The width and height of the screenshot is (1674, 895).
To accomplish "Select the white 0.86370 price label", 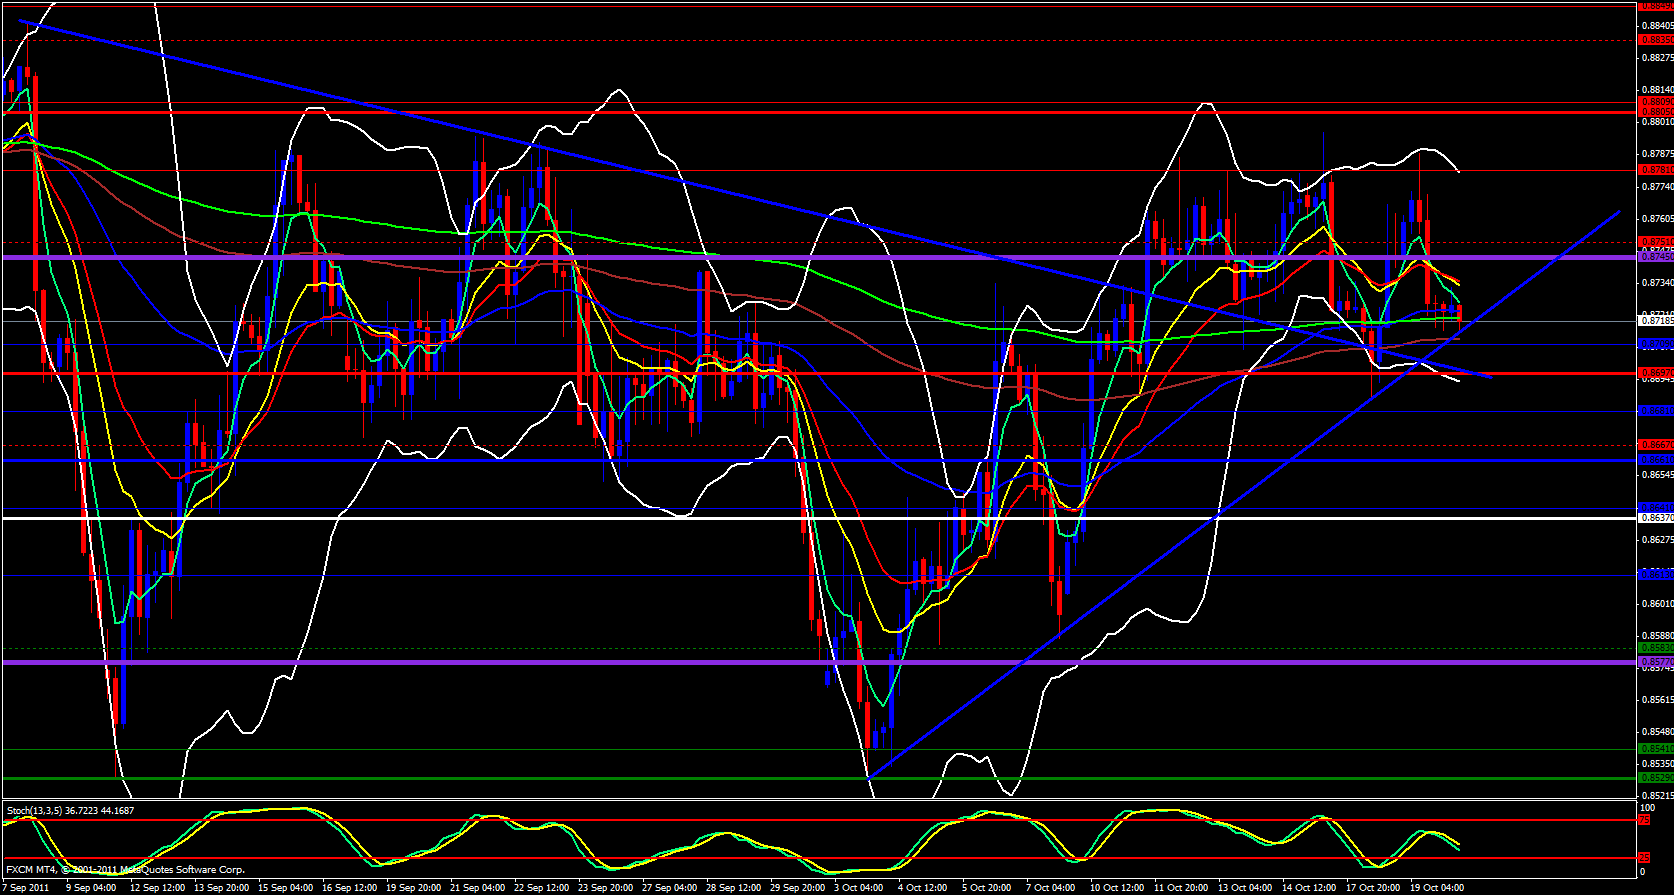I will pyautogui.click(x=1655, y=518).
